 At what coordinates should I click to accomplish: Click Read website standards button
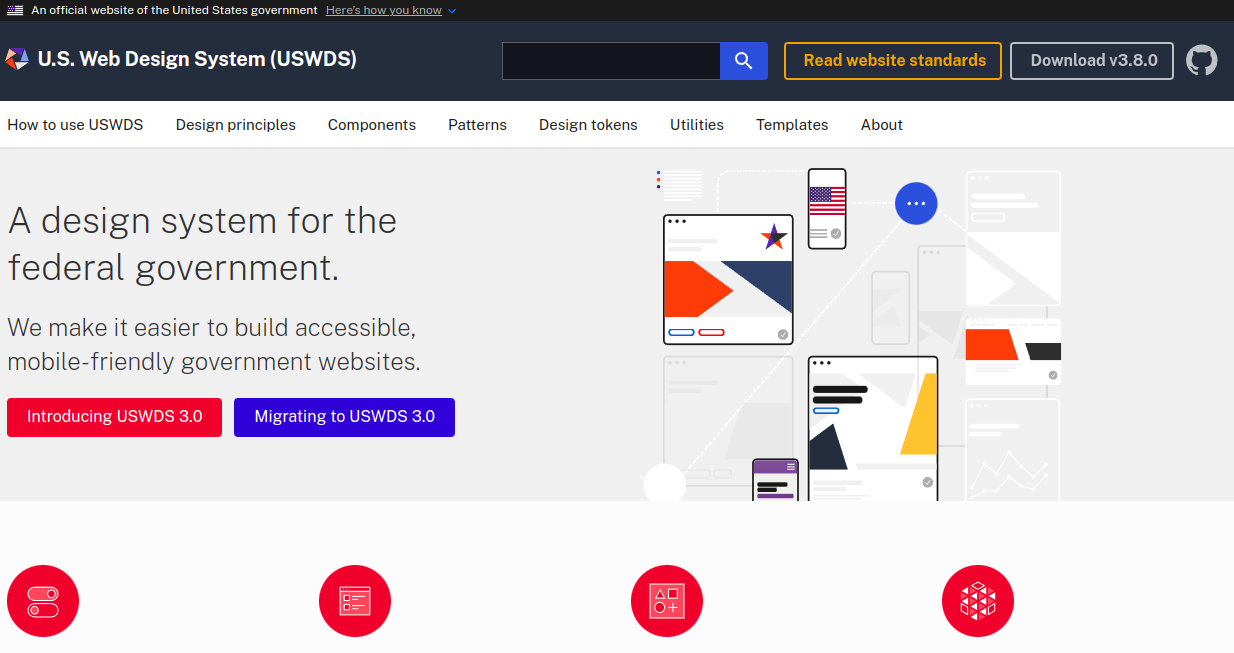click(x=893, y=61)
